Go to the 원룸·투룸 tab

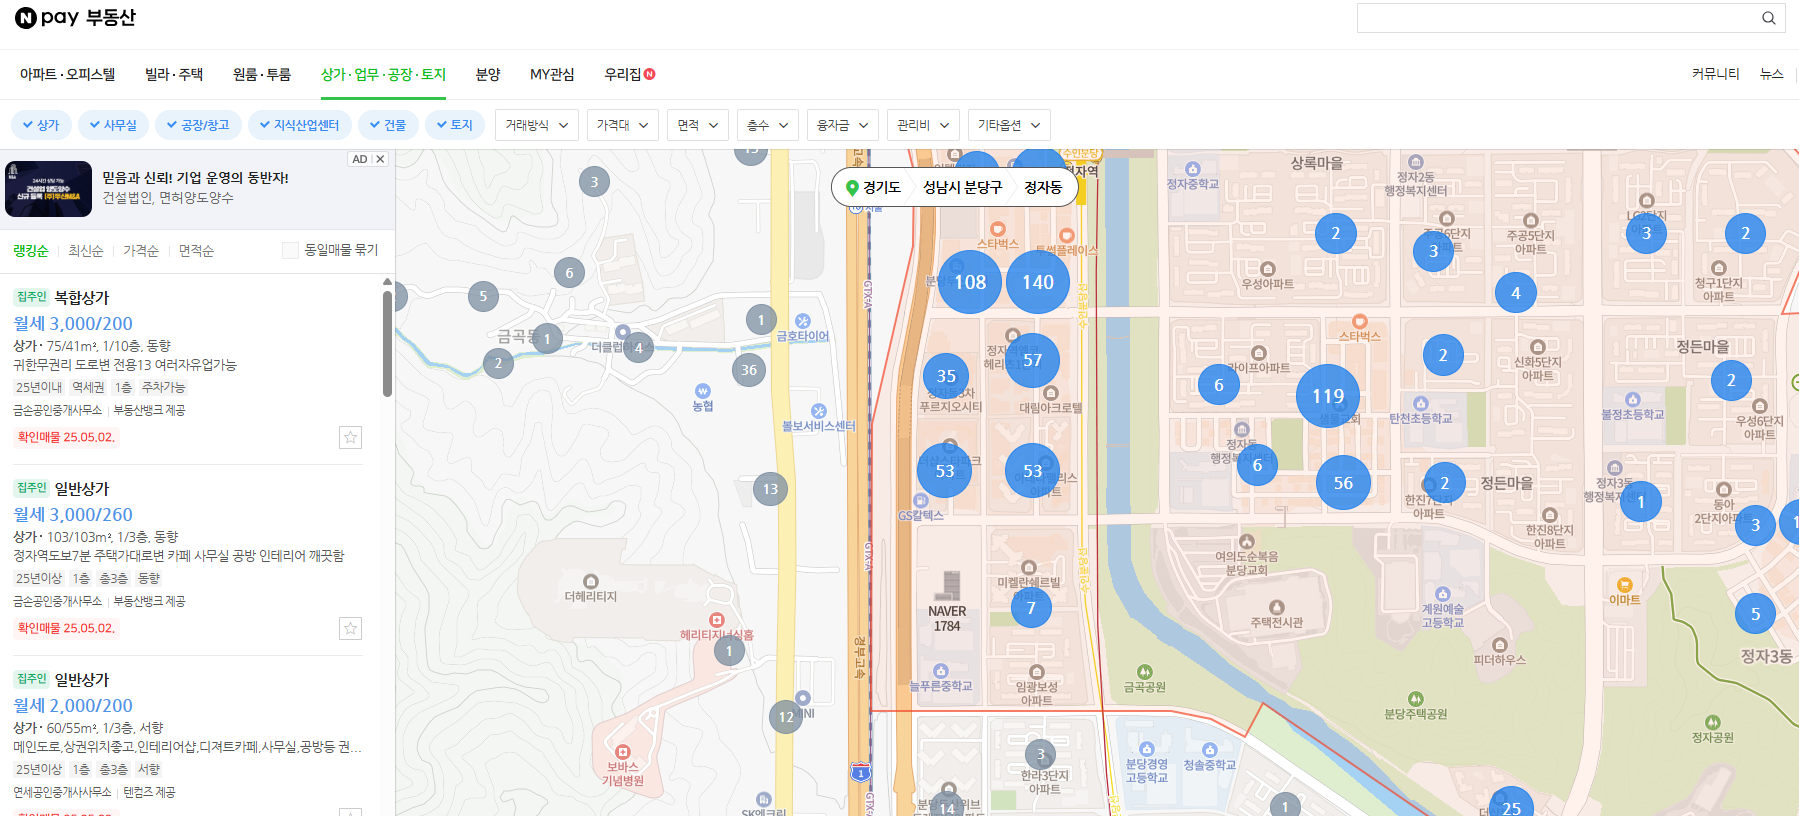(262, 74)
